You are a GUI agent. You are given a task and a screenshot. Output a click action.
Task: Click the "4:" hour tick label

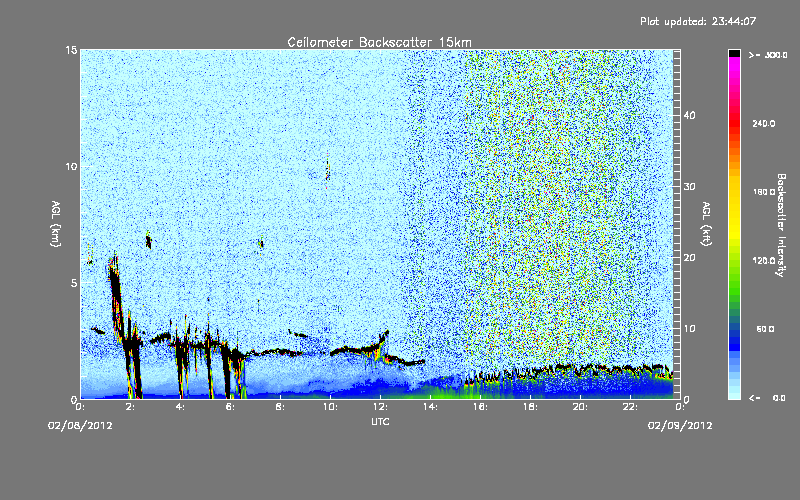coord(181,407)
